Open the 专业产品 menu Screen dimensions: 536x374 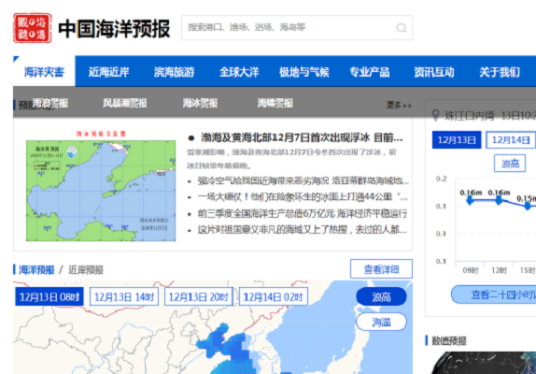click(x=370, y=72)
